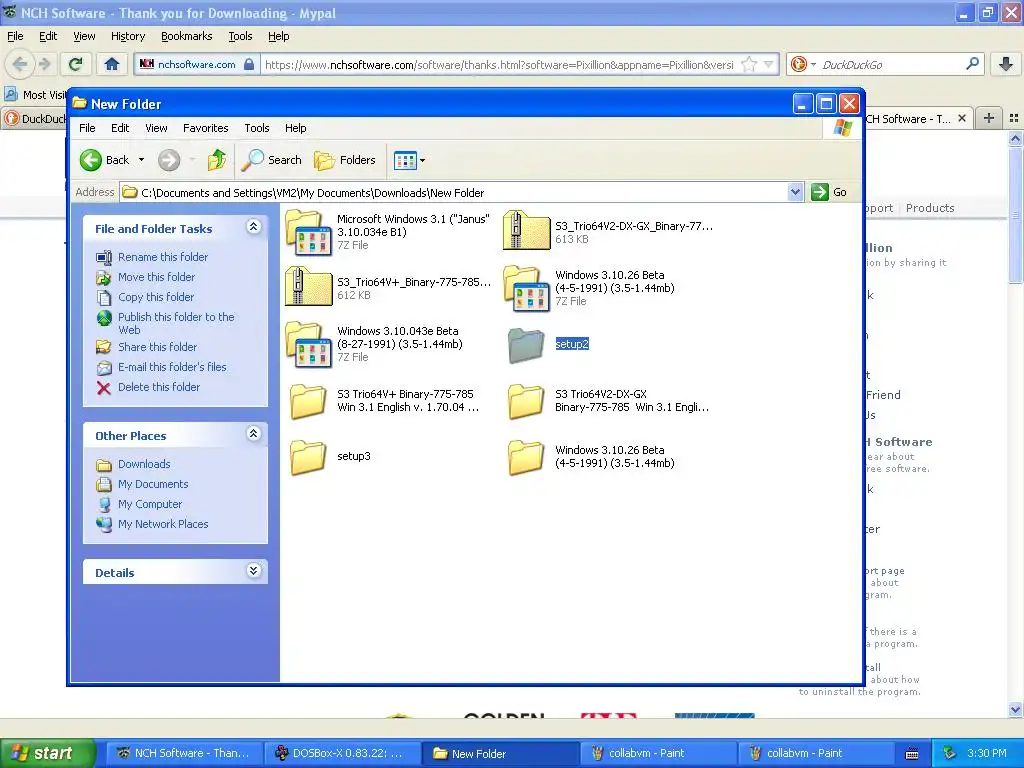
Task: Click Mypal browser back arrow
Action: click(x=20, y=64)
